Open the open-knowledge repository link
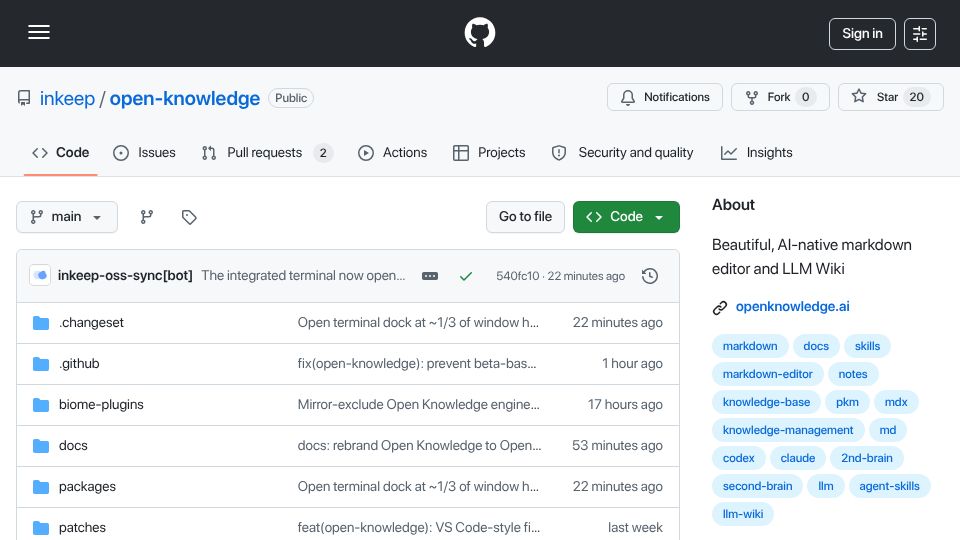This screenshot has width=960, height=540. (184, 98)
